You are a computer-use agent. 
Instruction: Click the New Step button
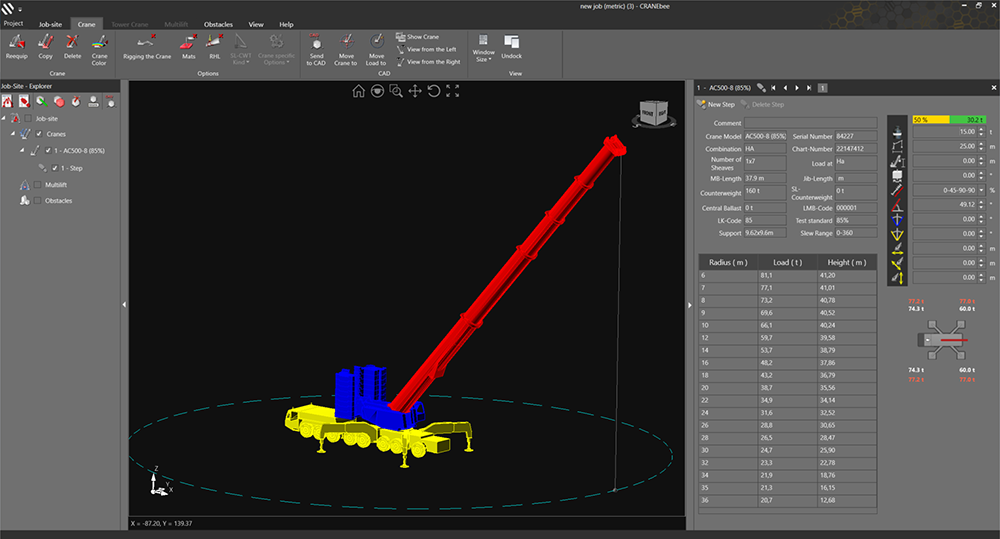716,105
